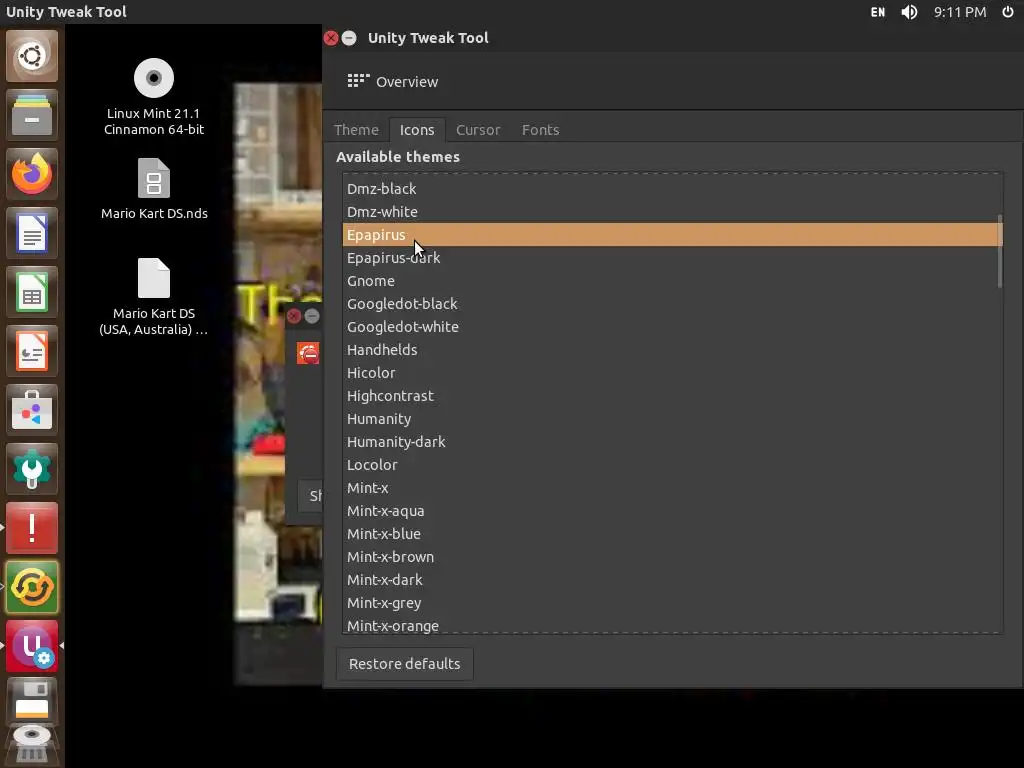The width and height of the screenshot is (1024, 768).
Task: Open LibreOffice Writer from dock
Action: (32, 233)
